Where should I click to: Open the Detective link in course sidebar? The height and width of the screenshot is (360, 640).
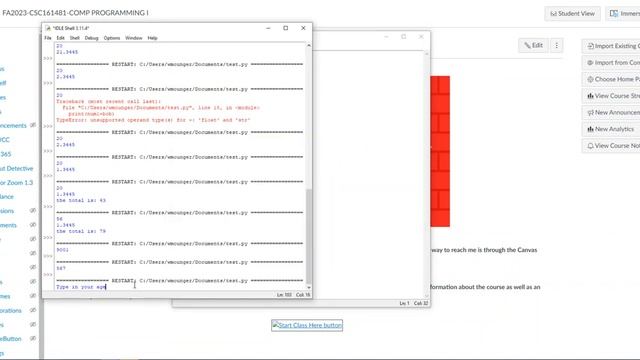click(17, 168)
